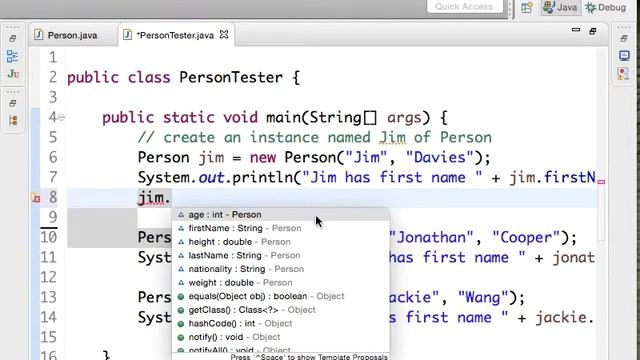Image resolution: width=640 pixels, height=360 pixels.
Task: Switch to the Debug perspective
Action: pyautogui.click(x=606, y=7)
